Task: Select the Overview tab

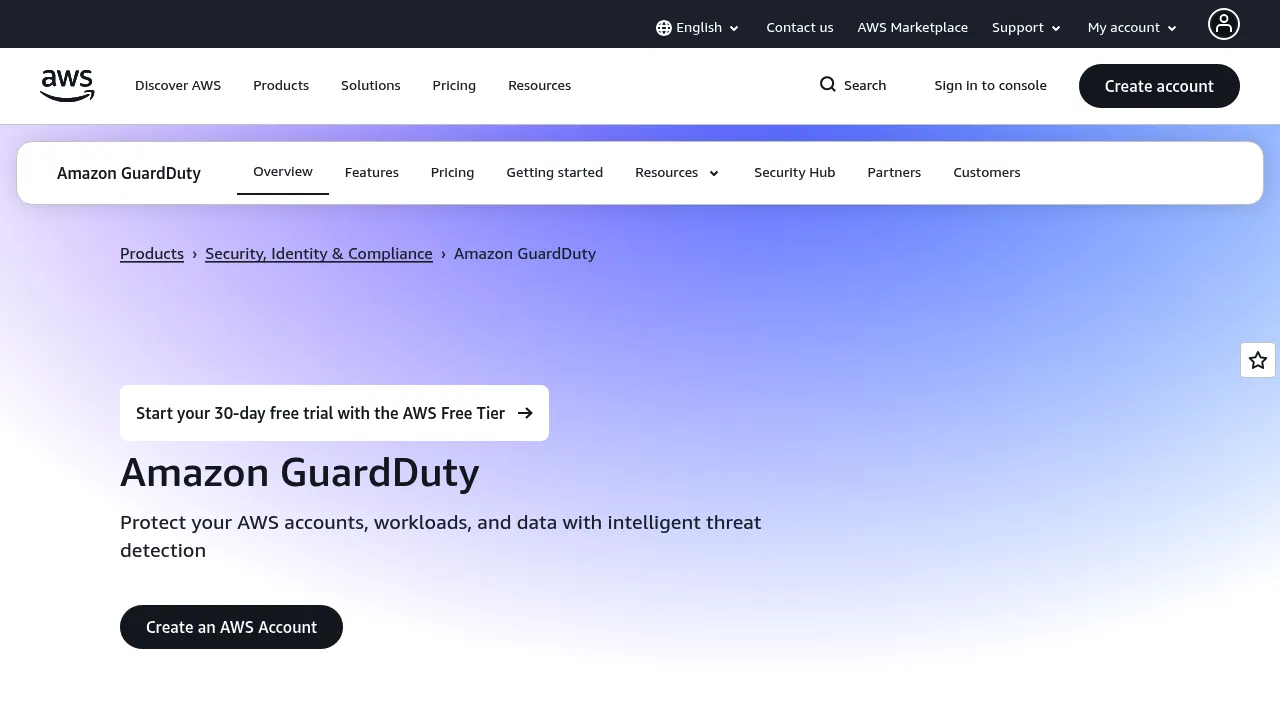Action: pos(283,172)
